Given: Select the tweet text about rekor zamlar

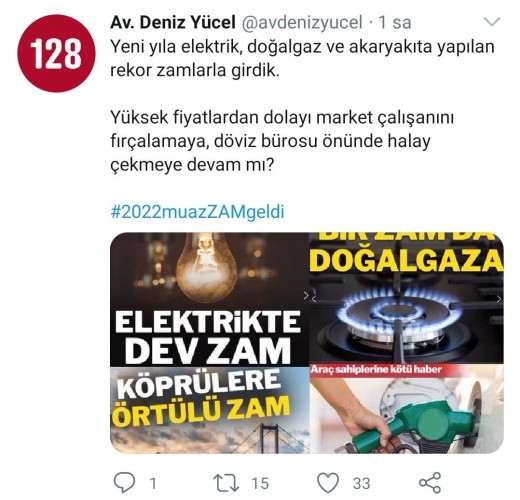Looking at the screenshot, I should click(x=302, y=59).
